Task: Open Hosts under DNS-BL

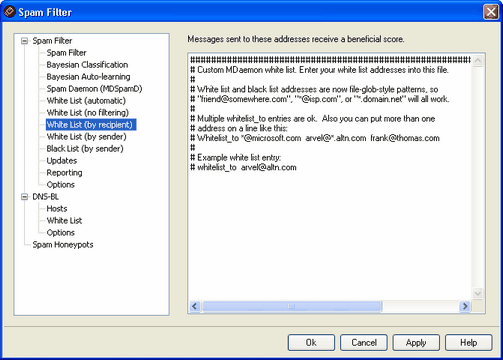Action: coord(57,209)
